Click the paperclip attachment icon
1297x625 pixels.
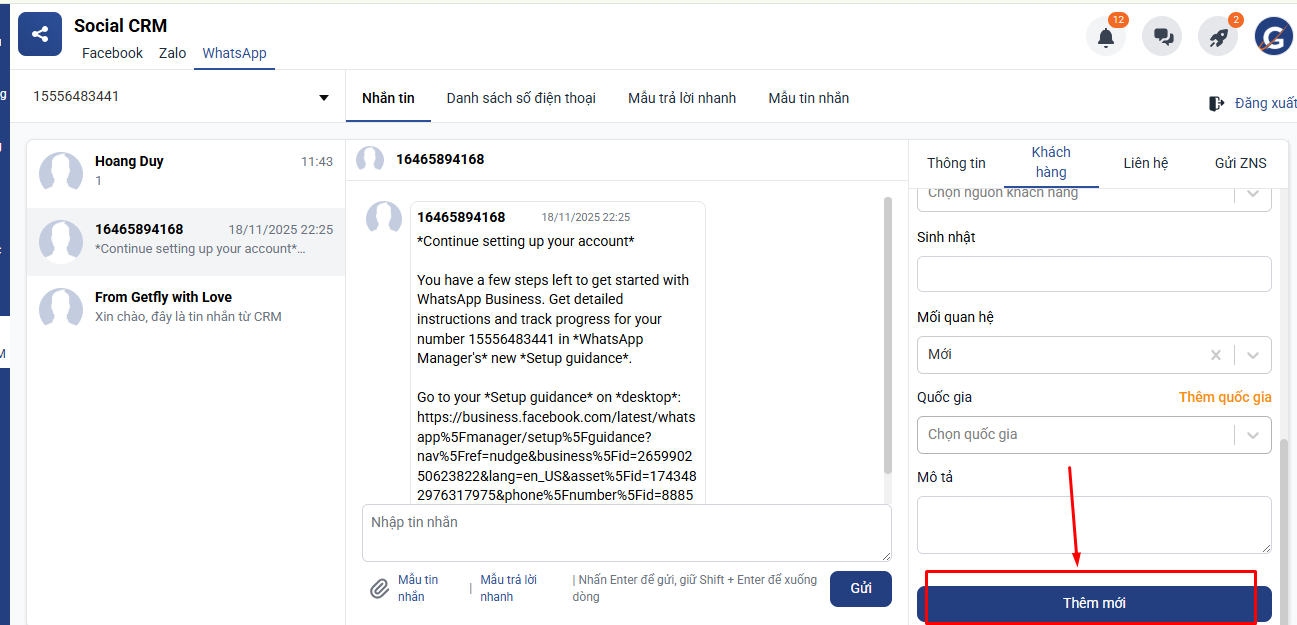coord(379,588)
